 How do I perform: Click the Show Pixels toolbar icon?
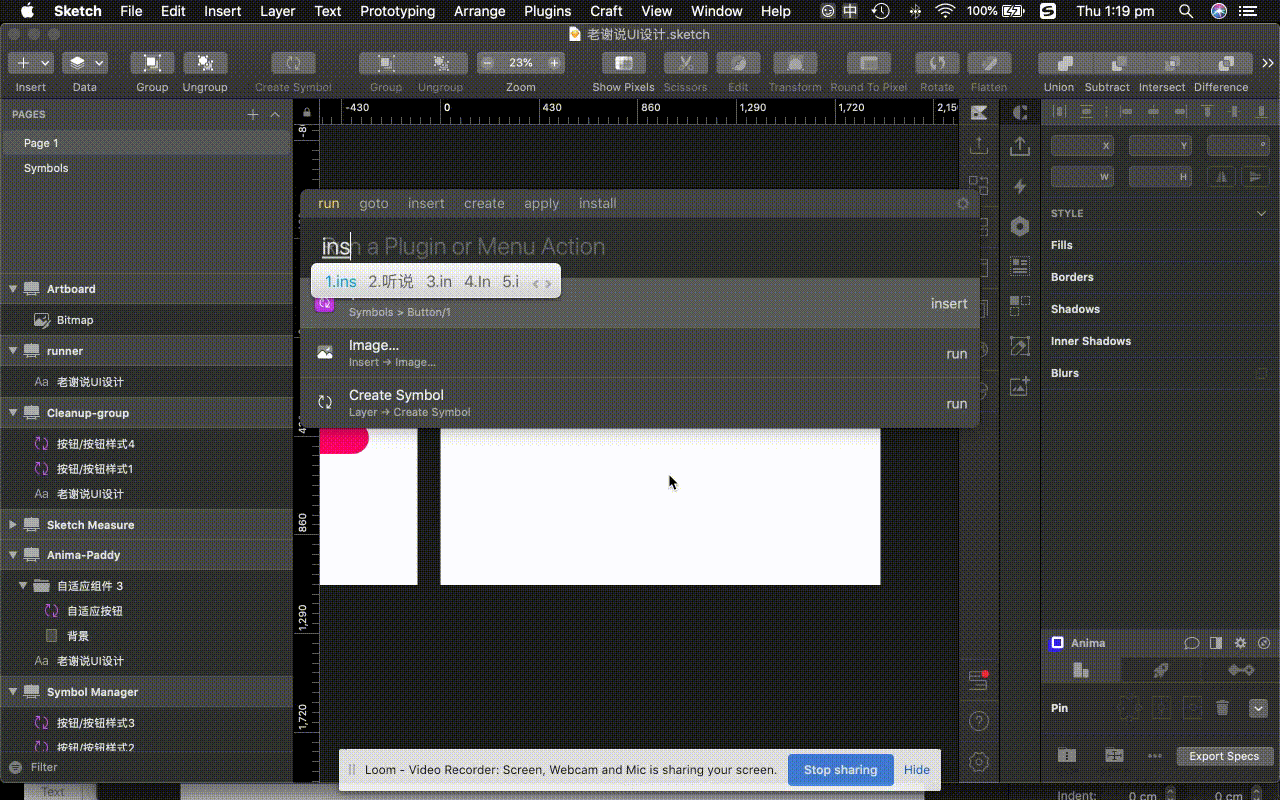pos(623,63)
